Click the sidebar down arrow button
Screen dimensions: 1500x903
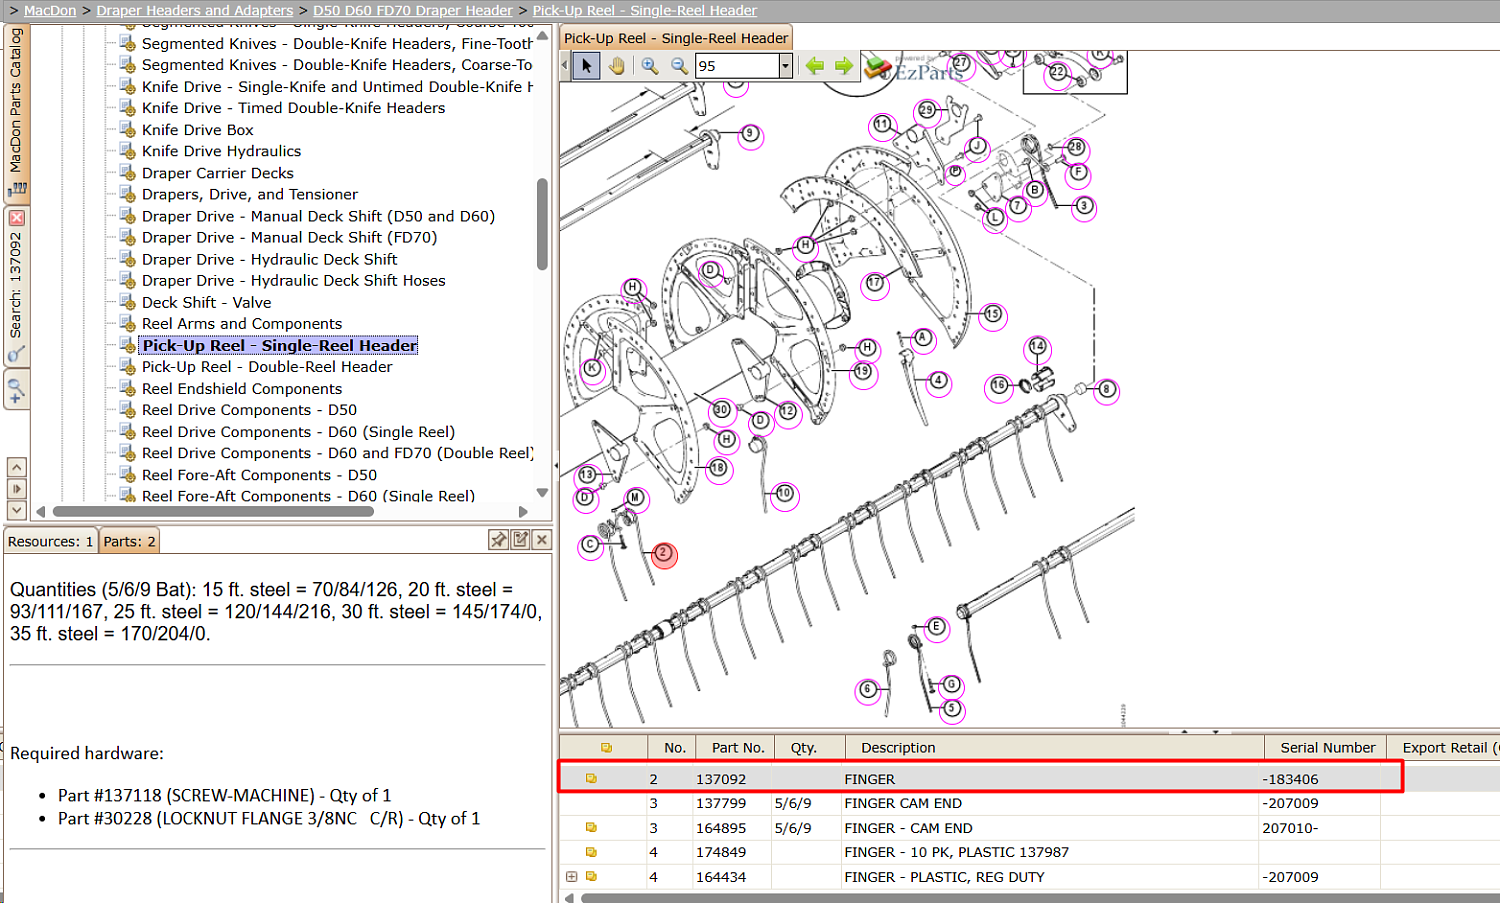point(16,510)
